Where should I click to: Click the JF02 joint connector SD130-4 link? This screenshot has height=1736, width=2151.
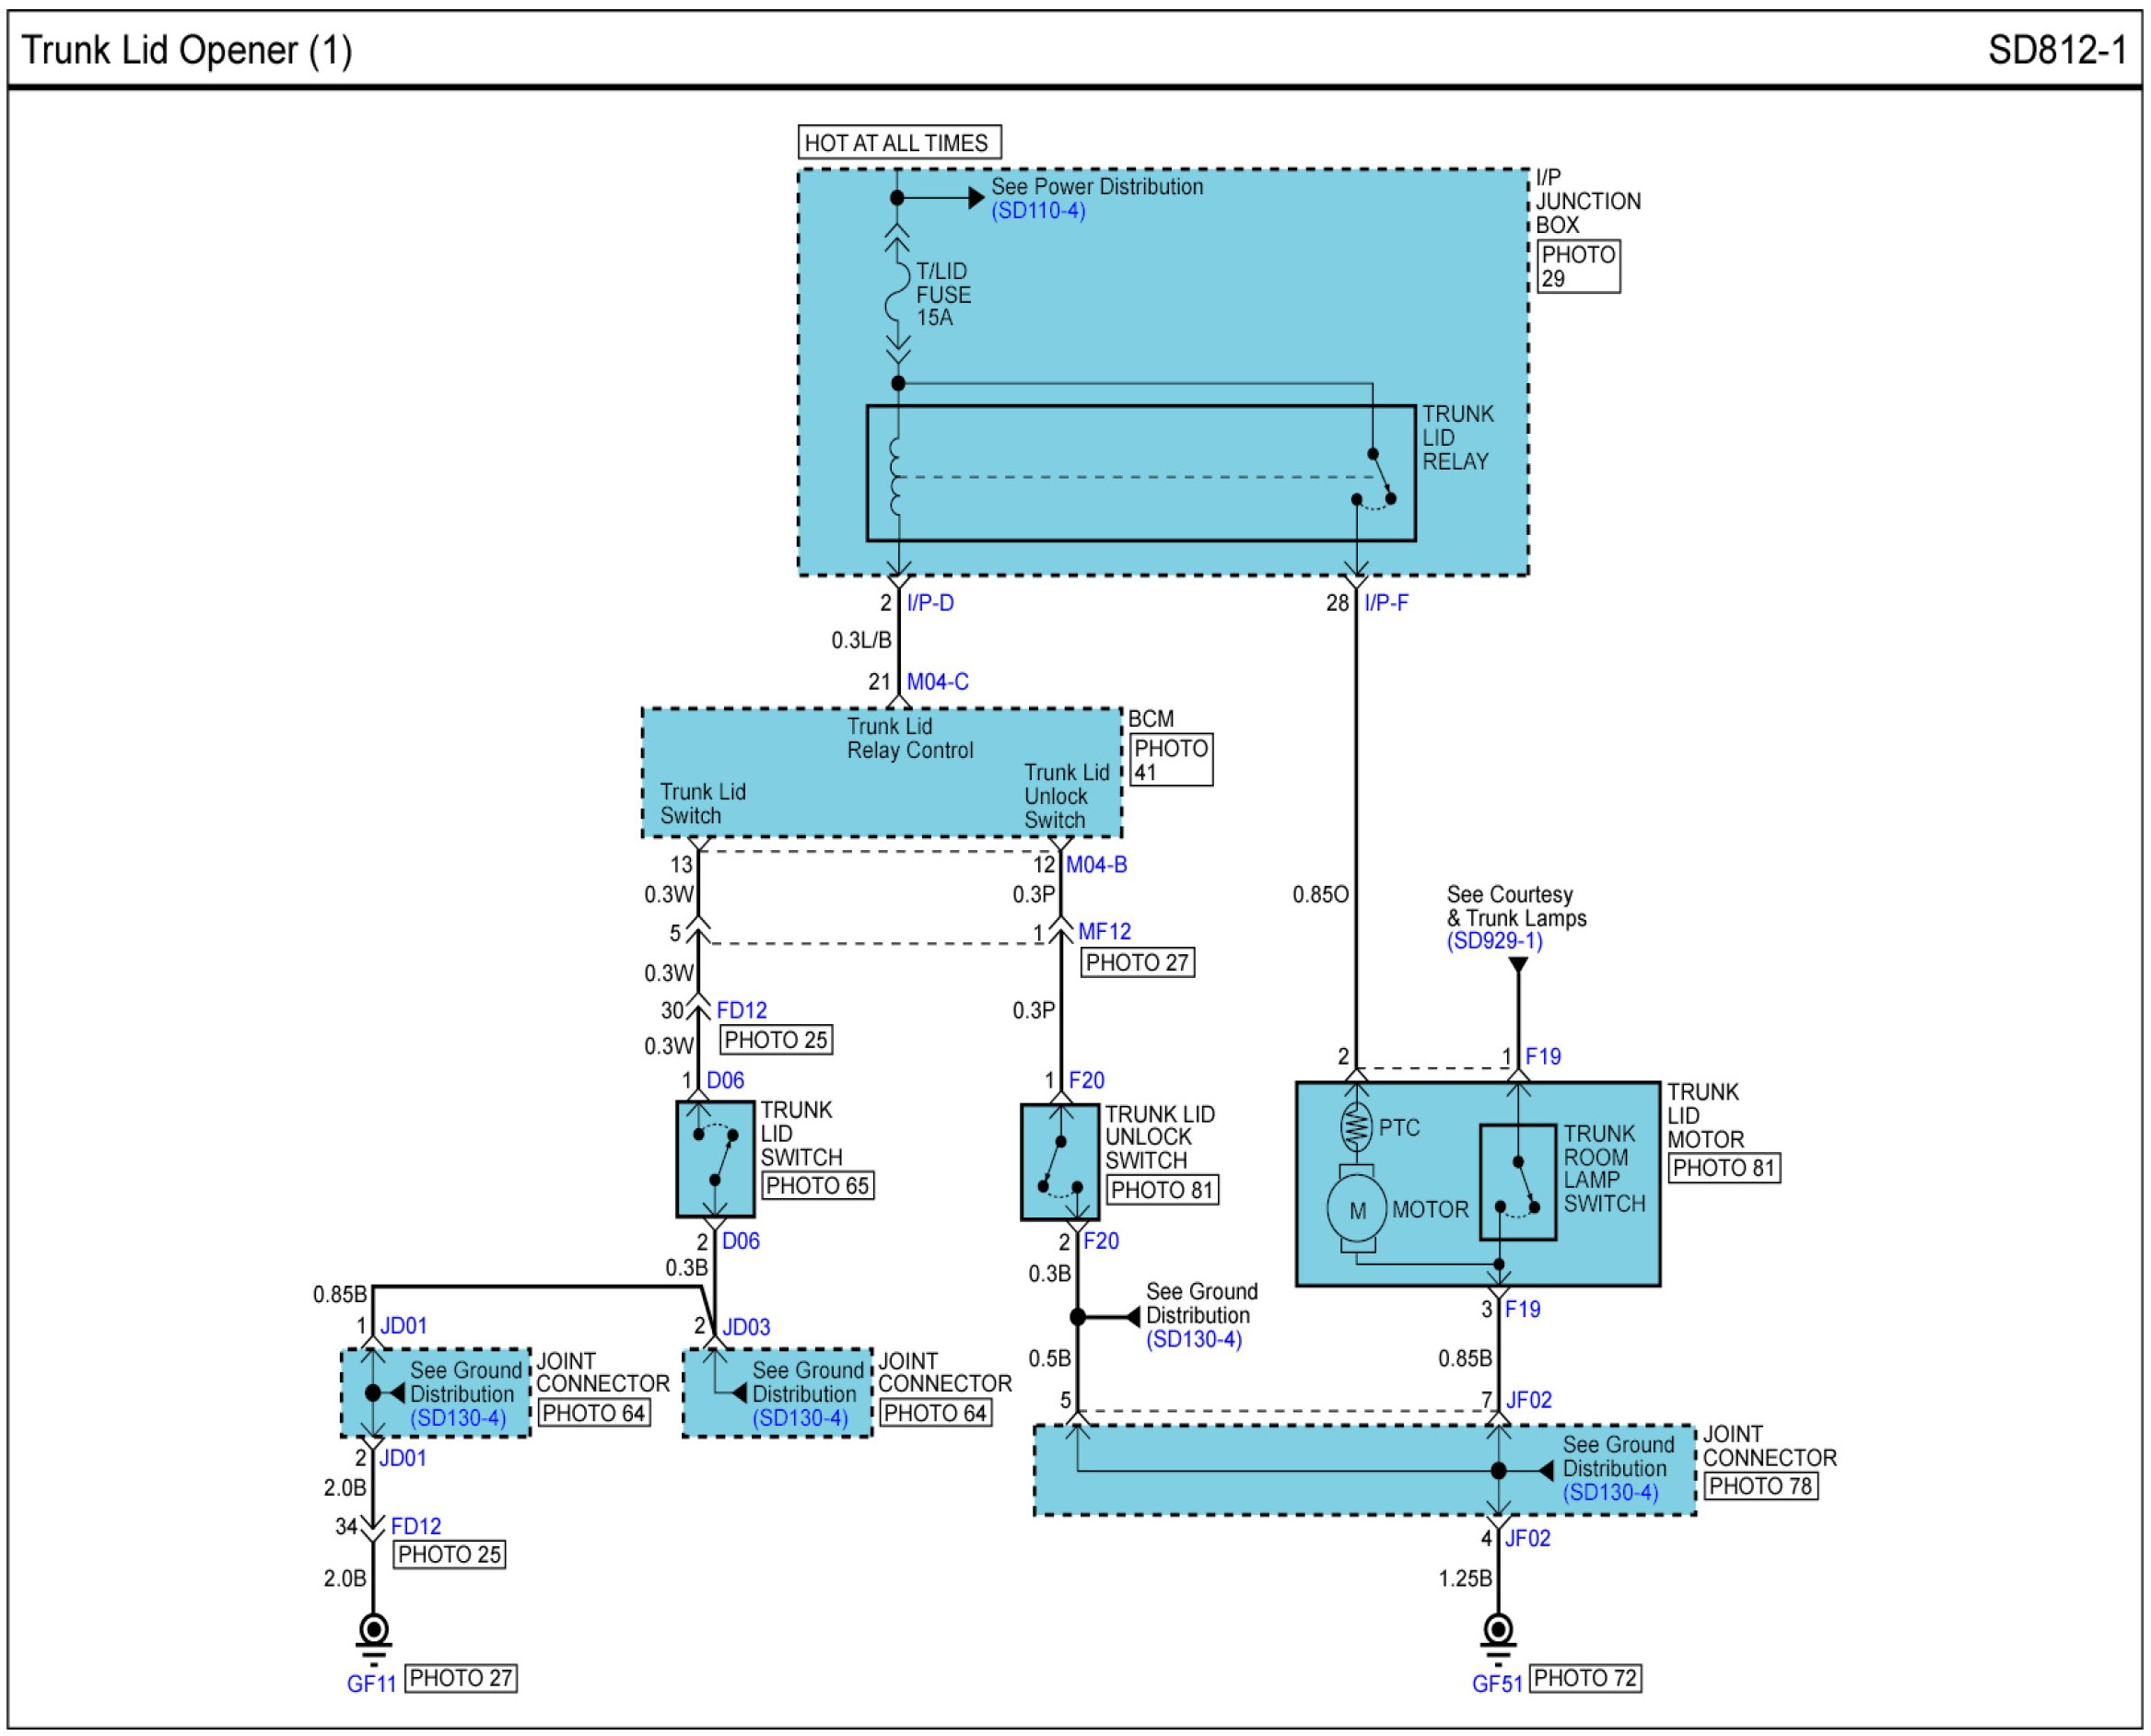(x=1610, y=1493)
